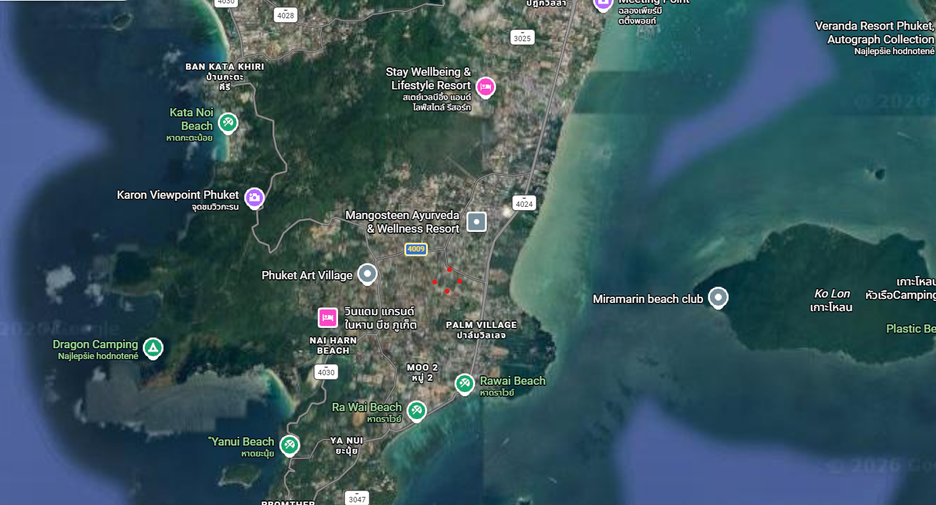Click the 3025 road number badge
The image size is (936, 505).
tap(522, 38)
